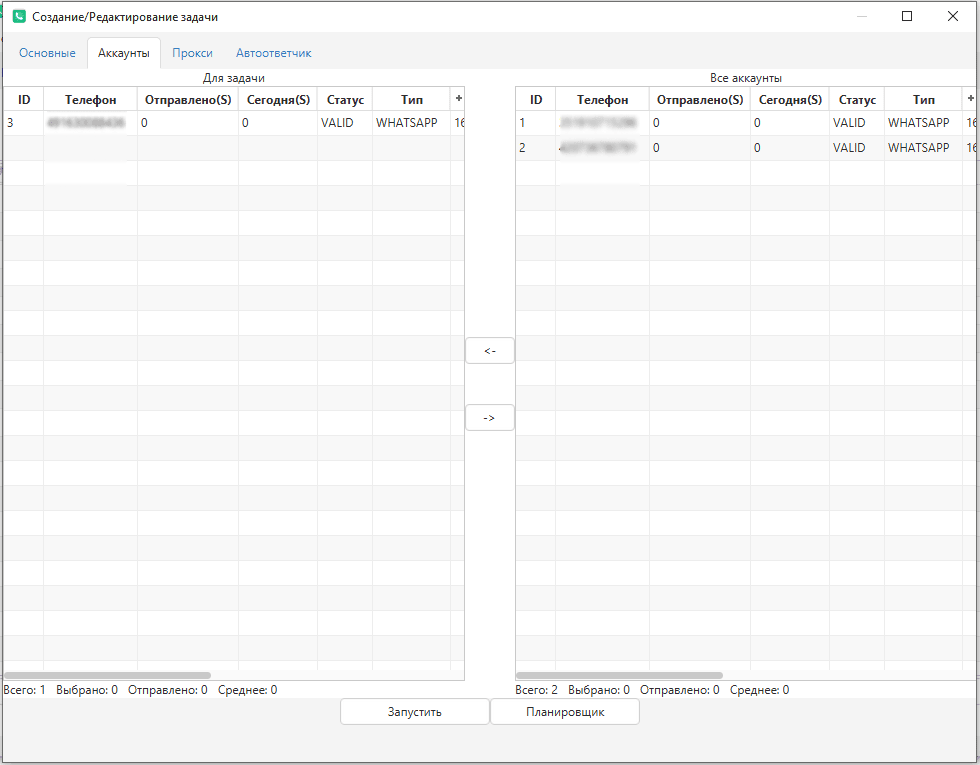Click the app logo icon in title bar
The height and width of the screenshot is (765, 980).
click(19, 17)
